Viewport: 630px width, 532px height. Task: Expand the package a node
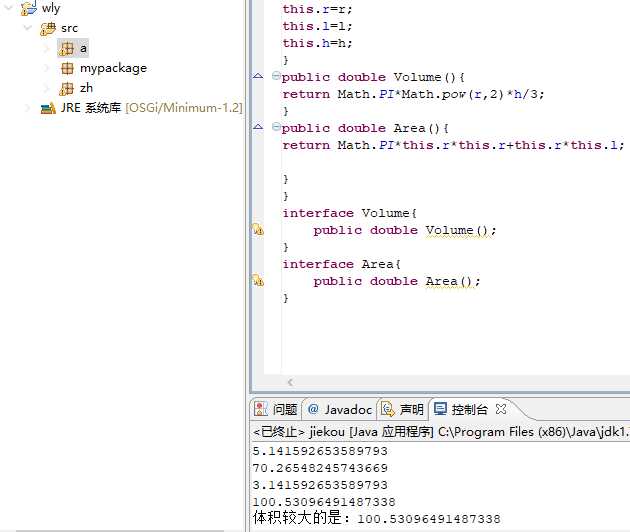point(47,49)
